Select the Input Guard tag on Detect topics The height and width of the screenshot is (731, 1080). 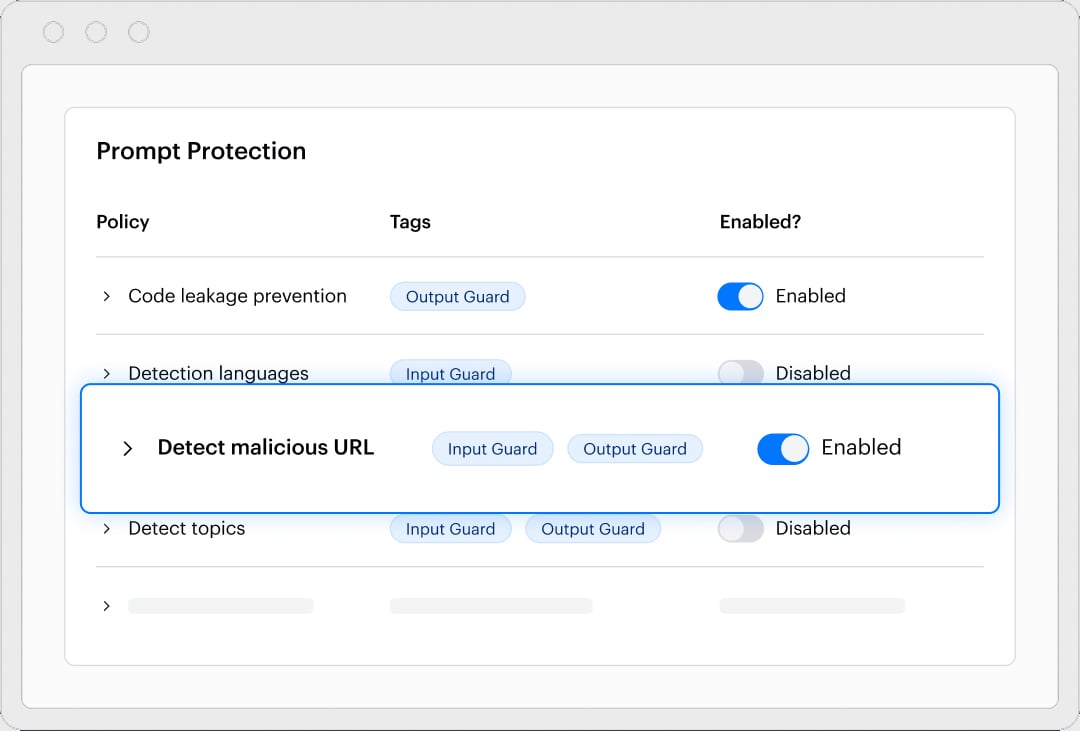coord(450,528)
